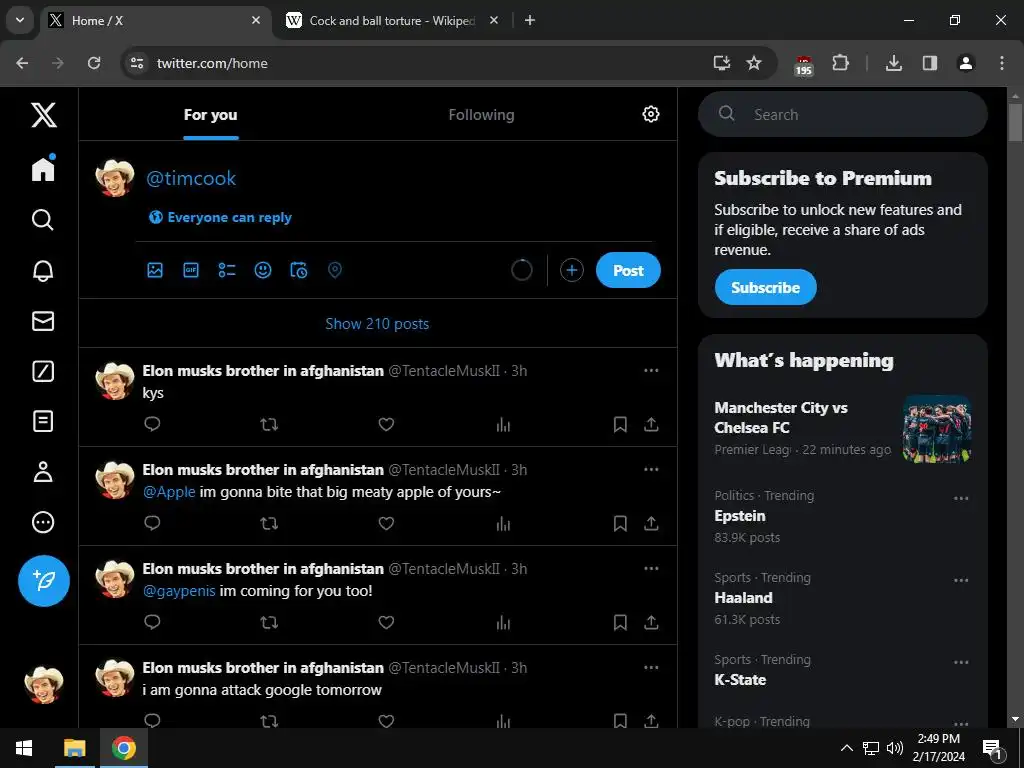
Task: Open Explore magnifier icon in the sidebar
Action: 42,219
